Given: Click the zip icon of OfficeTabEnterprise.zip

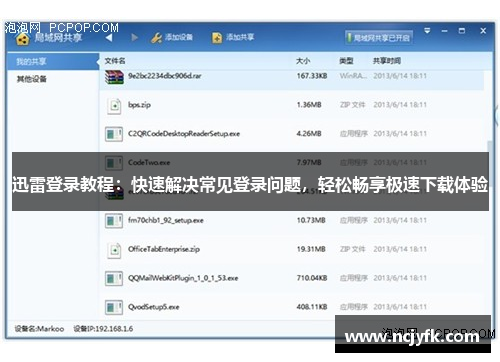Looking at the screenshot, I should (x=114, y=250).
